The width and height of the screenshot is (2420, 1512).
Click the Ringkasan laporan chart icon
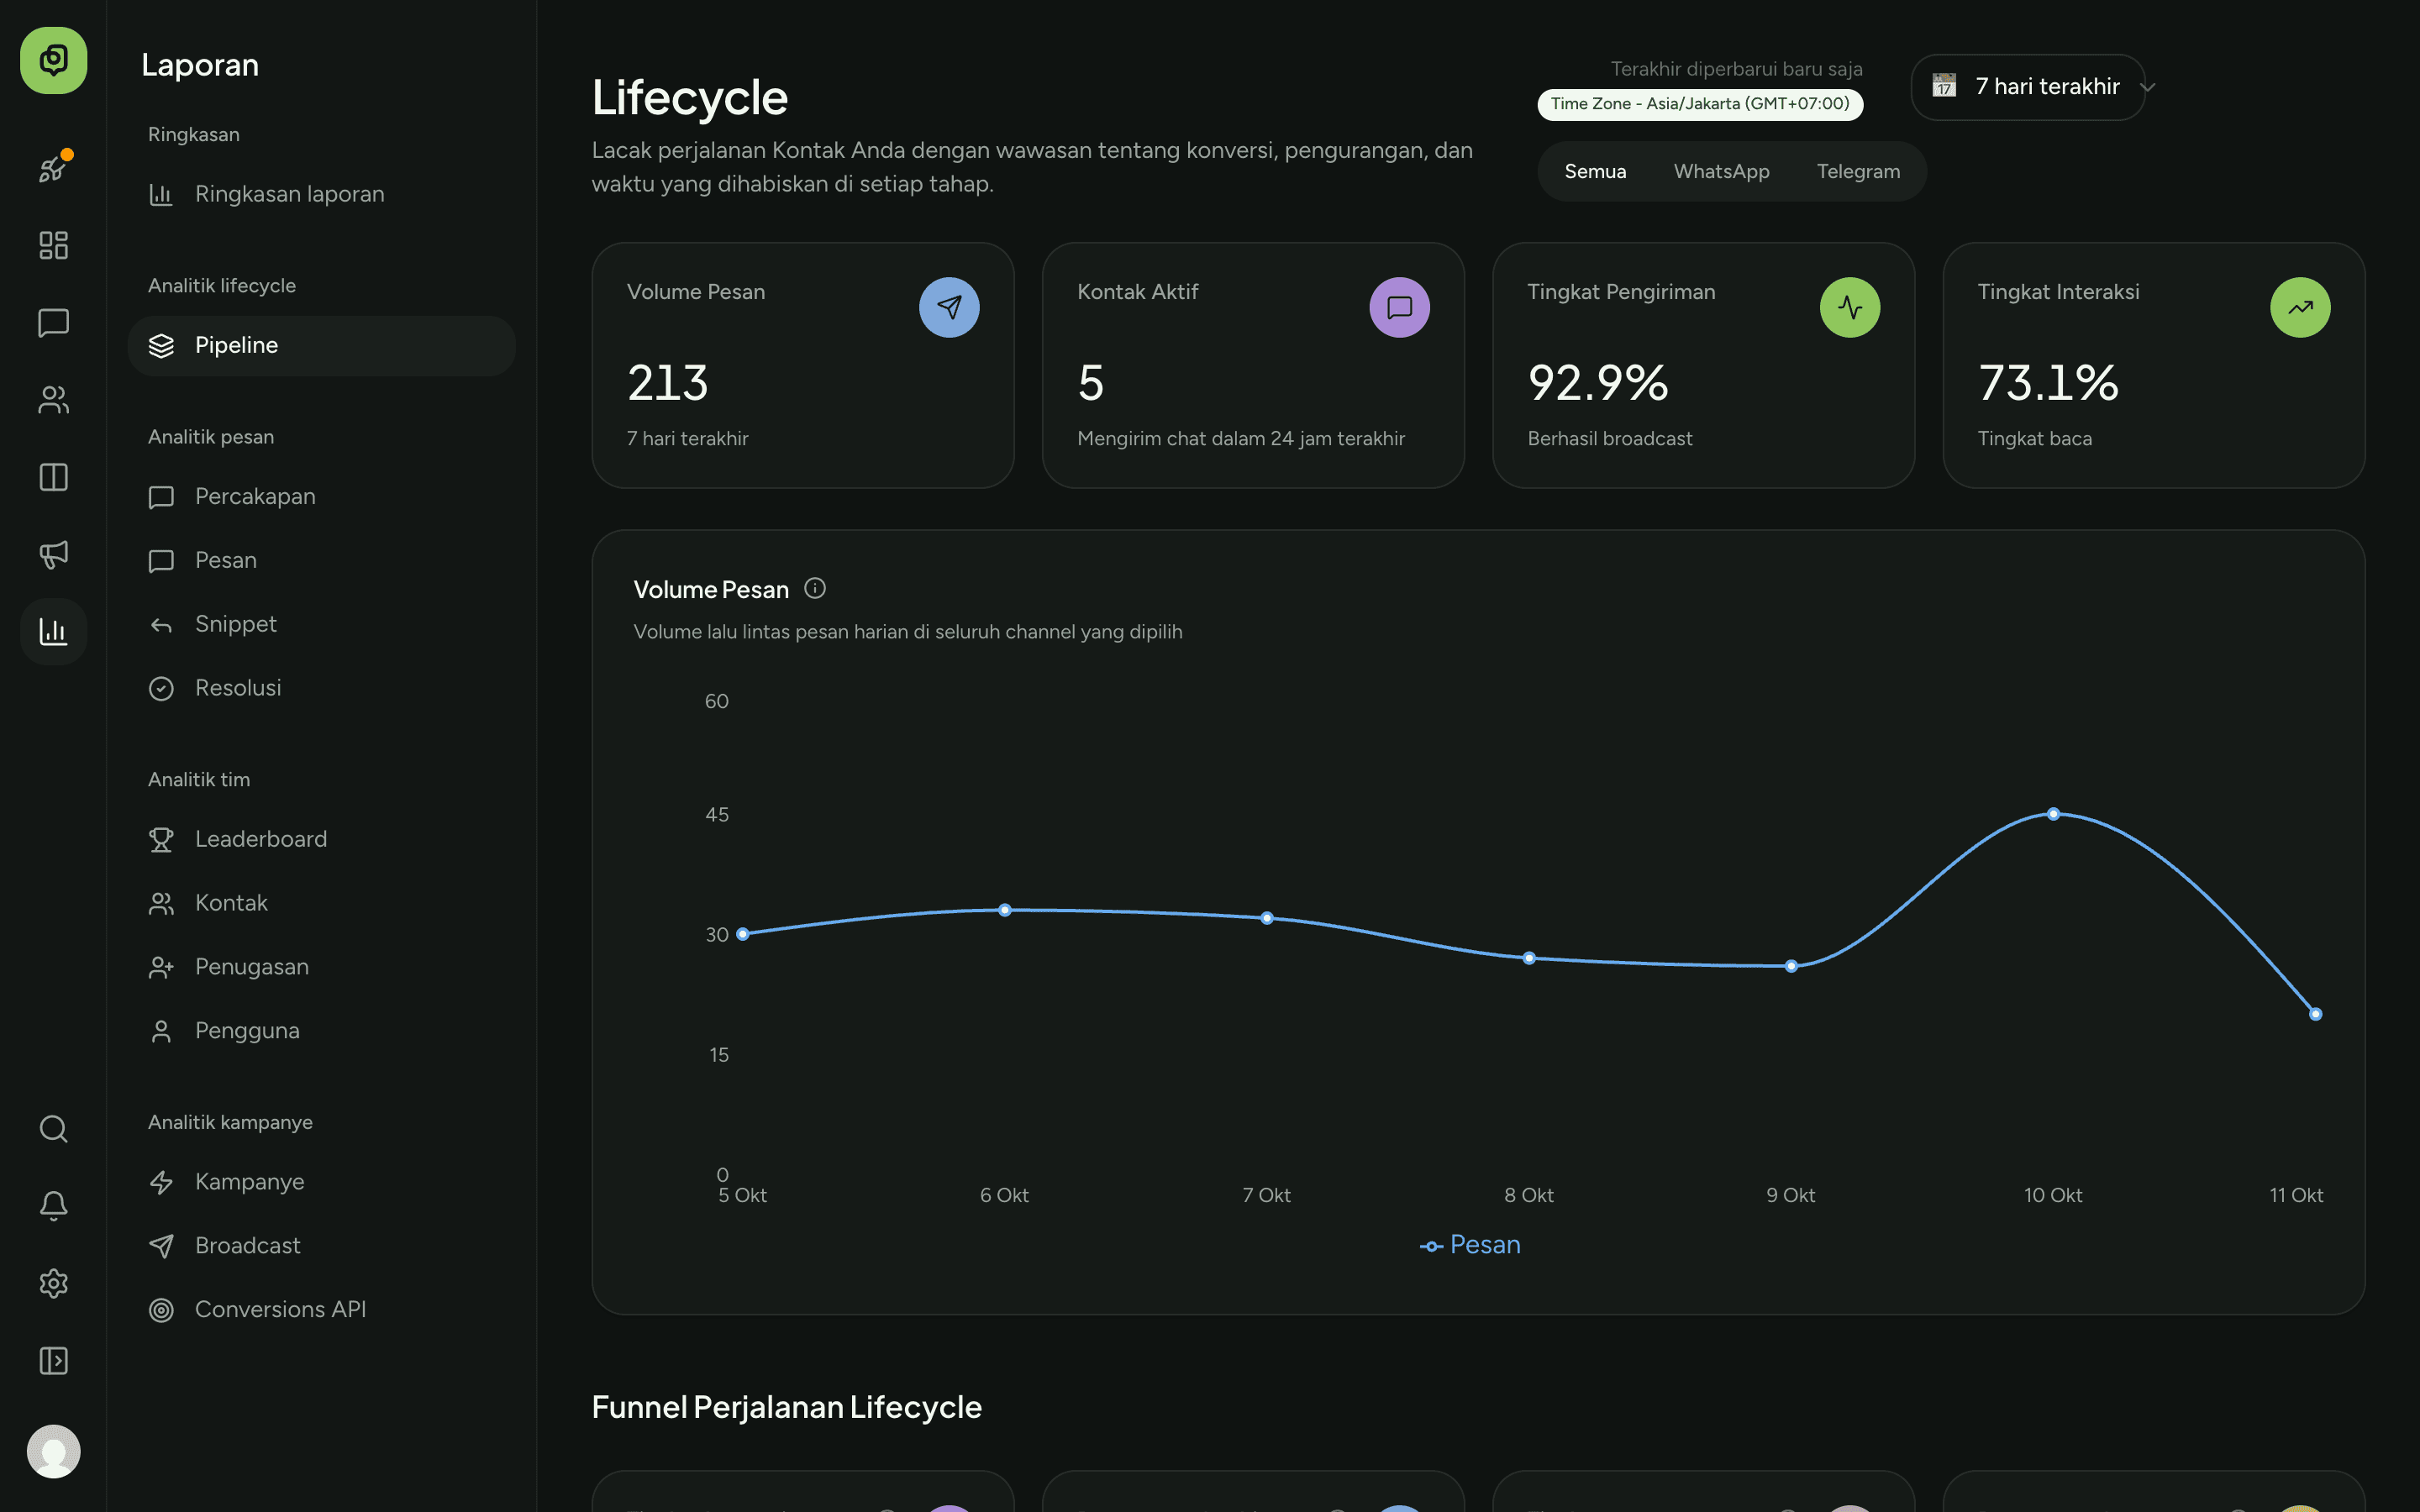tap(161, 194)
